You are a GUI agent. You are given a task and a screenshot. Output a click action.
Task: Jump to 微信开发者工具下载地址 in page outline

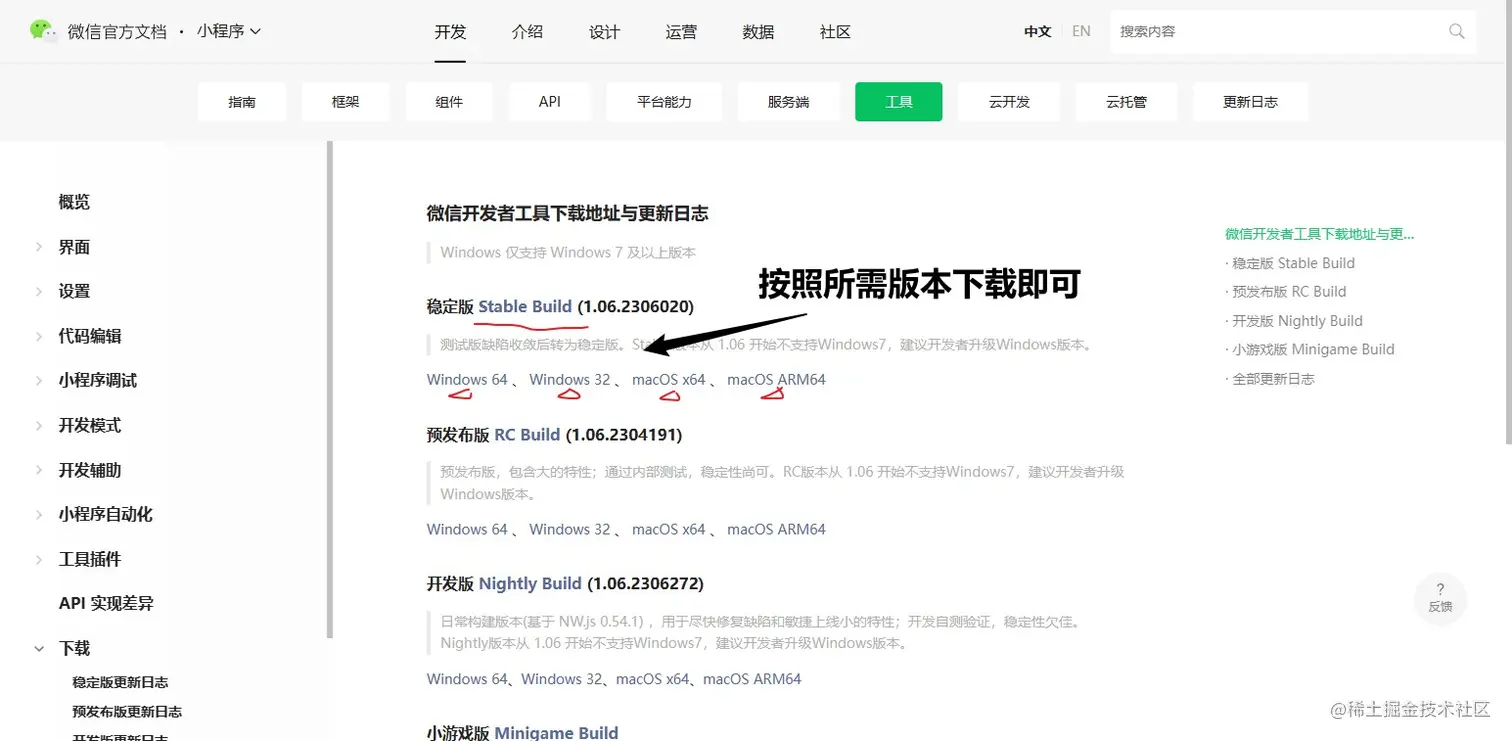point(1320,234)
